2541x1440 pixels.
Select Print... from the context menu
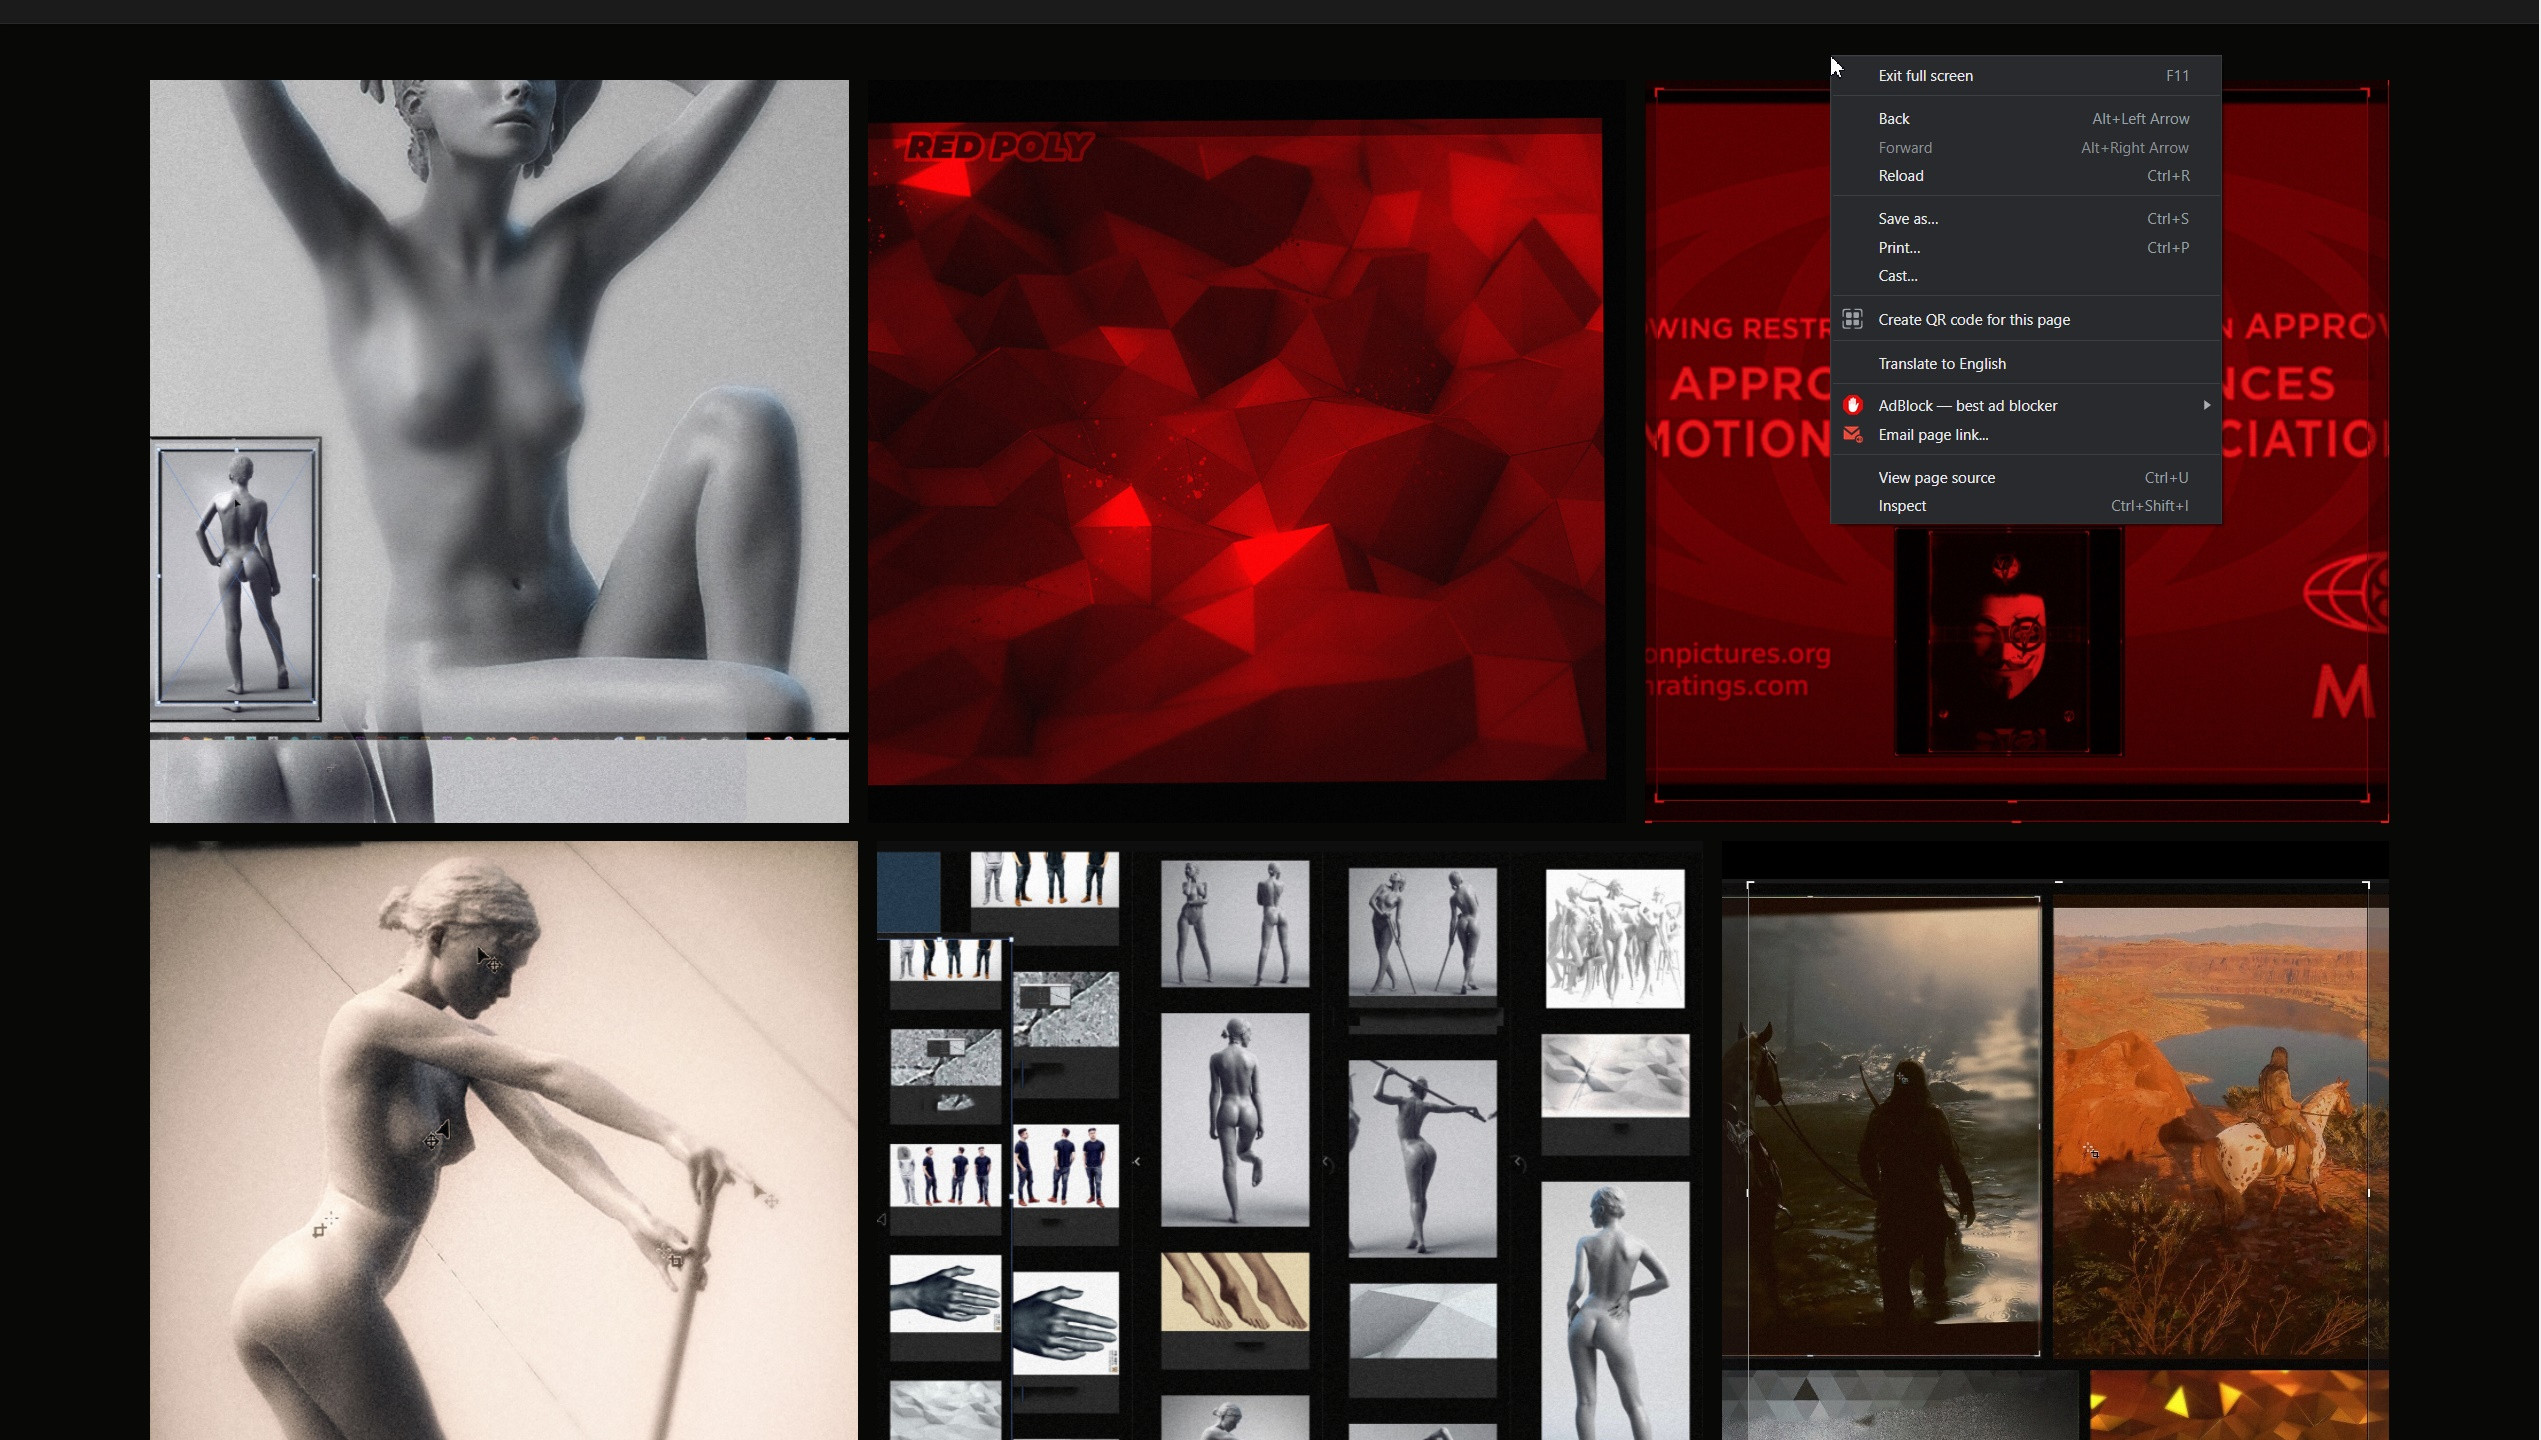point(2025,248)
